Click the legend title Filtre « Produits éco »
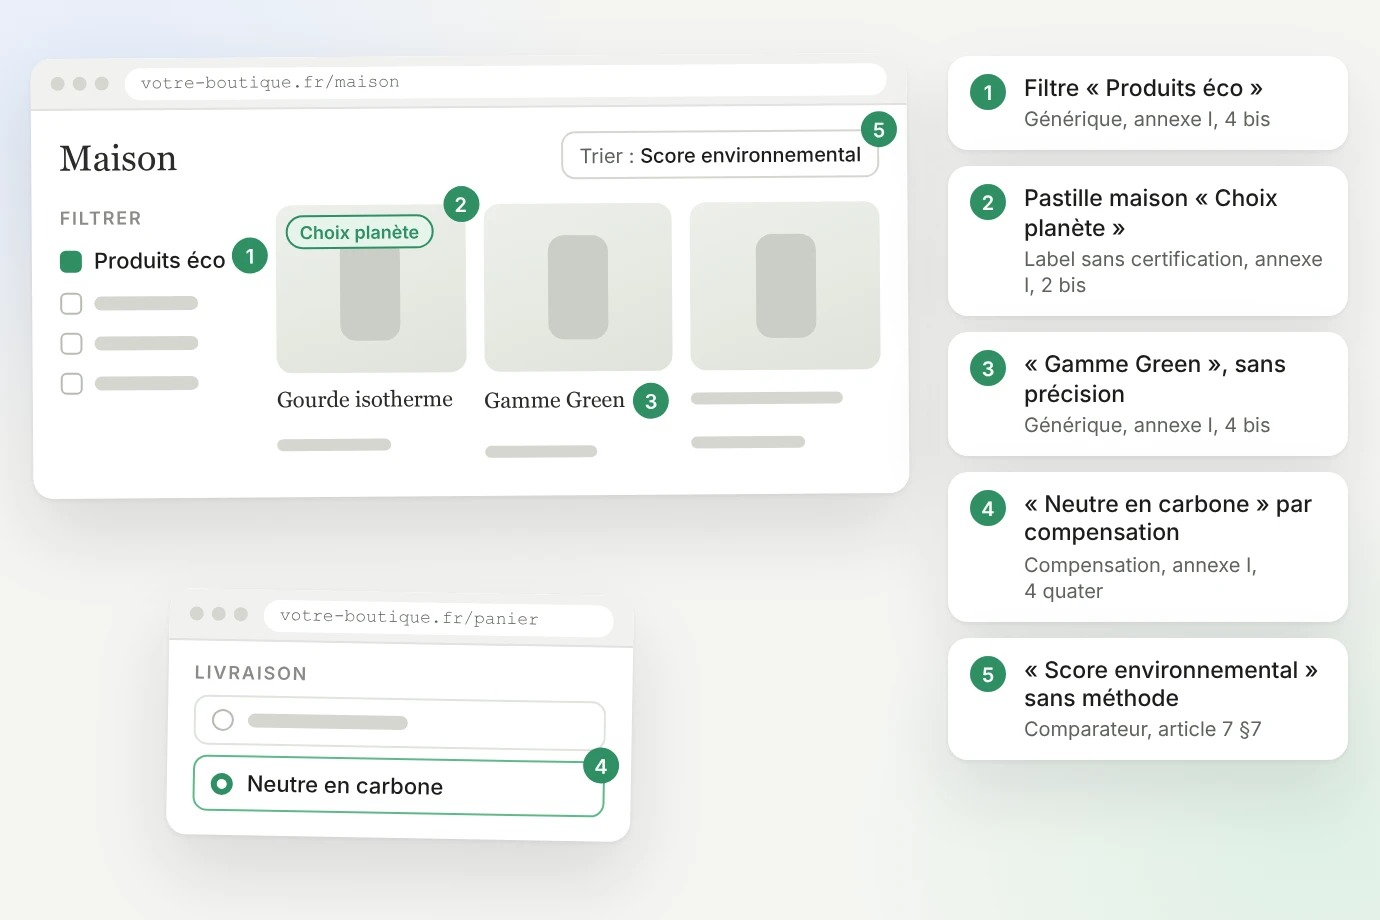This screenshot has width=1380, height=920. pyautogui.click(x=1143, y=88)
